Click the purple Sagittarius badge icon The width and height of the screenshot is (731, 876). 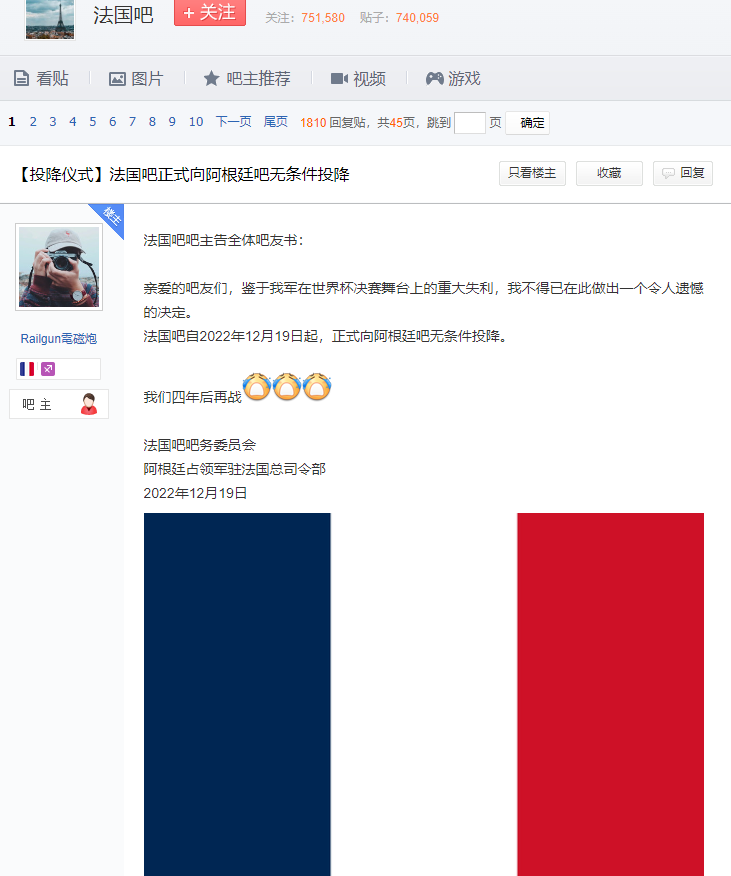(48, 369)
